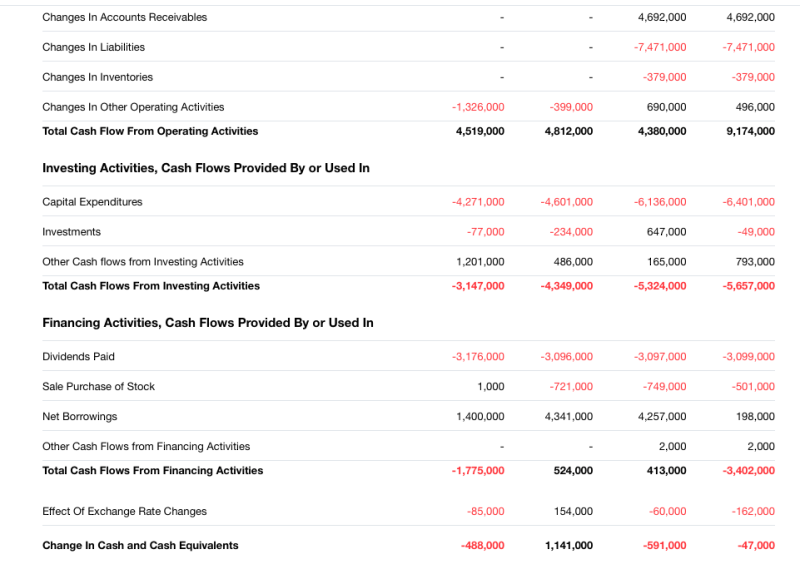
Task: Select the Net Borrowings row label
Action: click(x=79, y=417)
